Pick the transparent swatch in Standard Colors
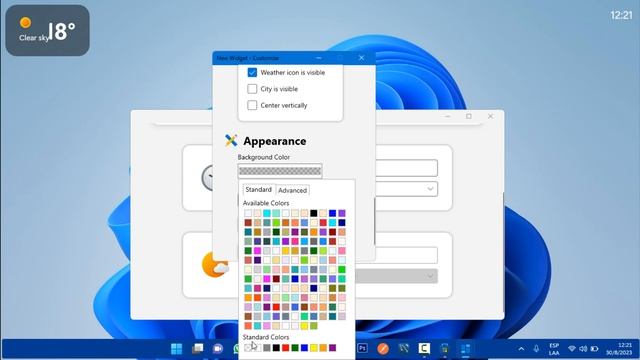The width and height of the screenshot is (640, 360). point(248,348)
